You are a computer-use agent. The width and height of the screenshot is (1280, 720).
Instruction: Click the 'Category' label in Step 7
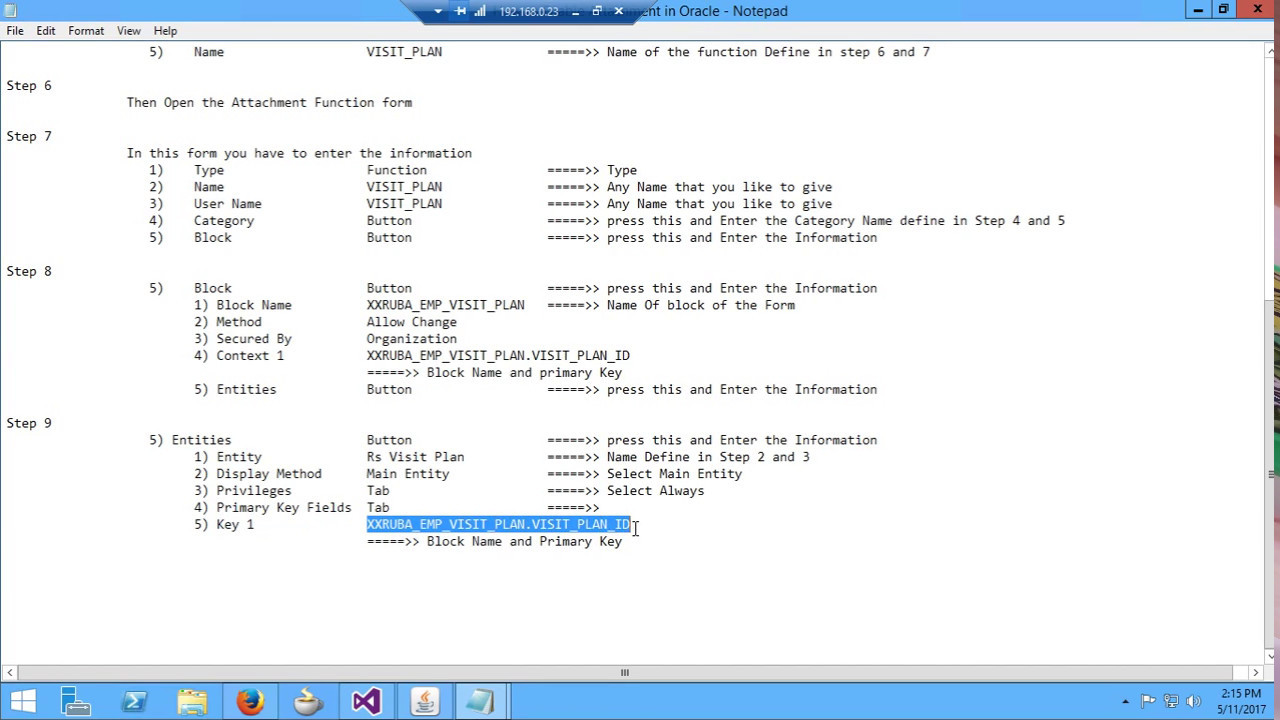tap(224, 221)
